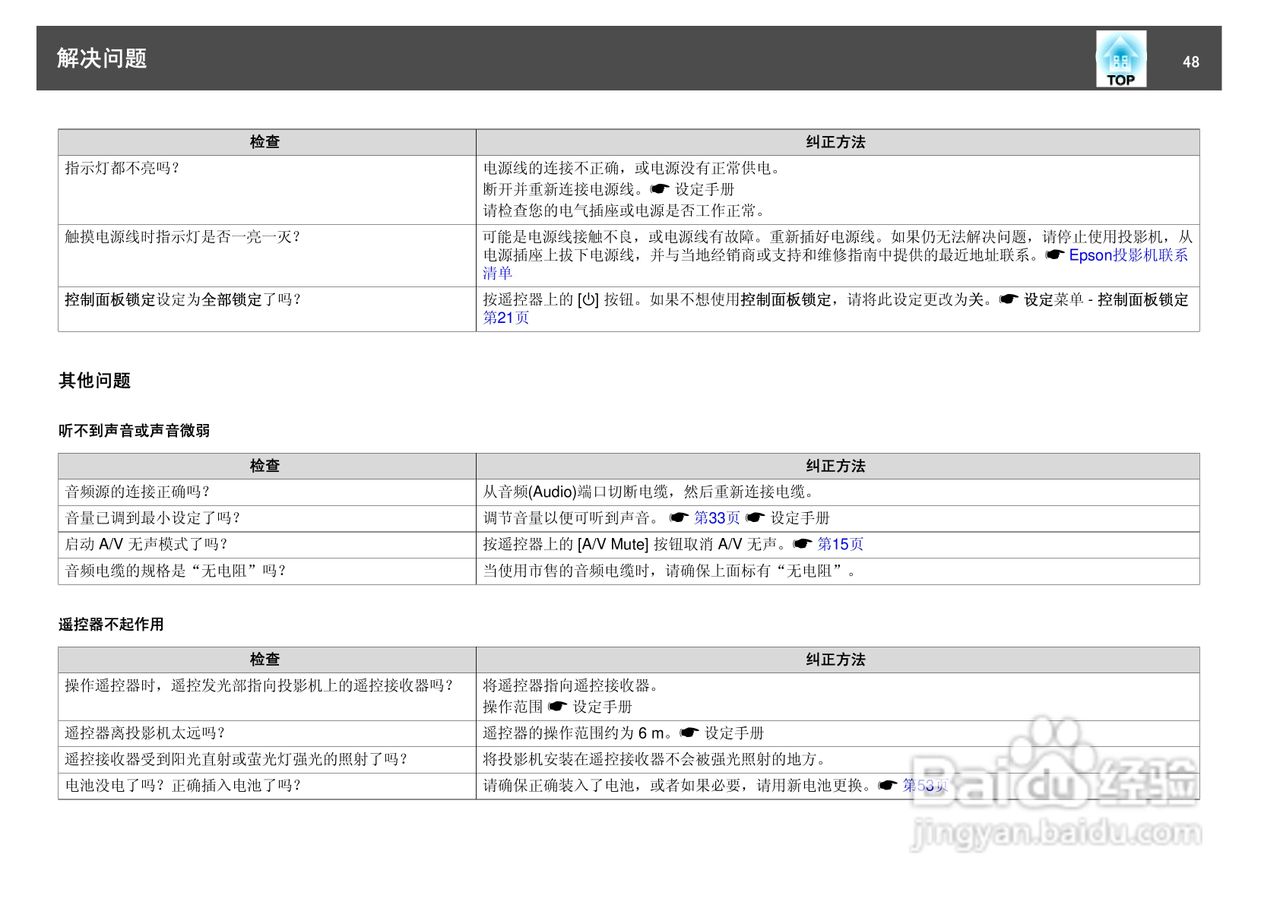
Task: Click the 音量已调到最小设定了吗？ cell
Action: (267, 518)
